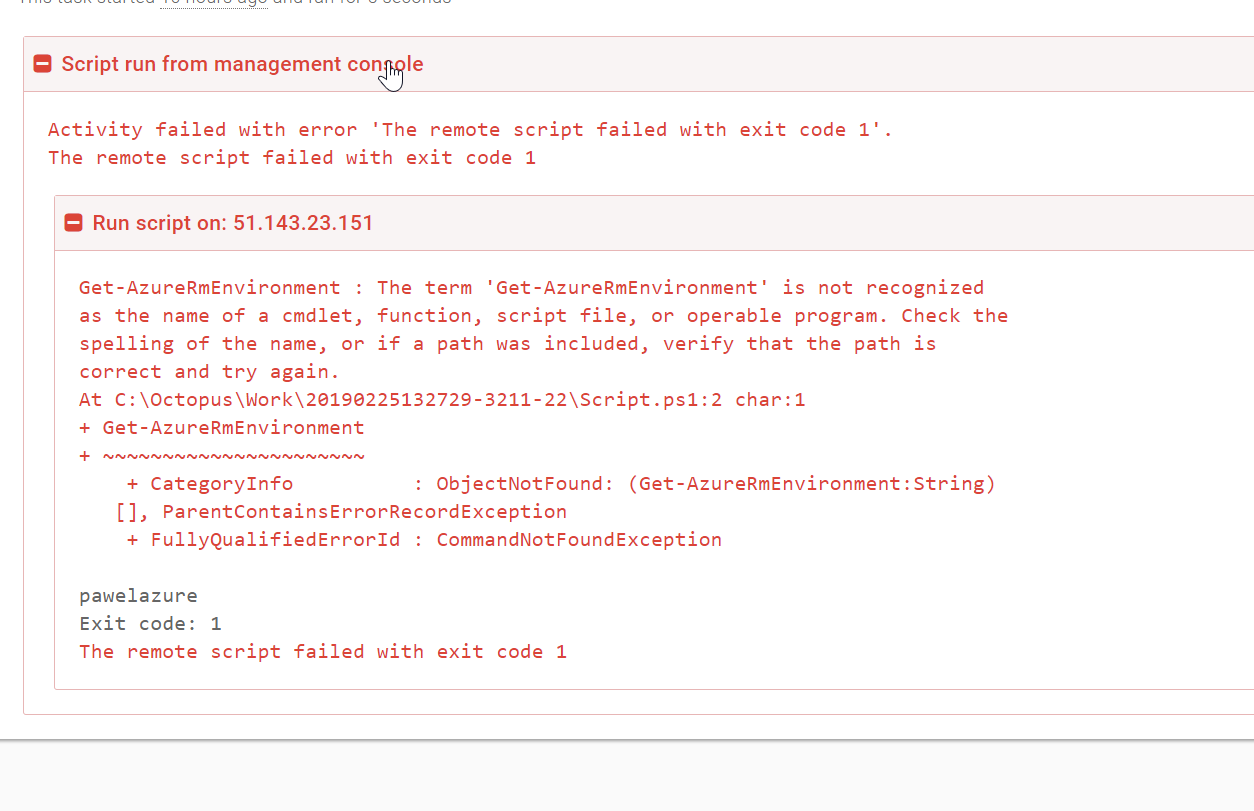Click the 'Script run from management console' header text
This screenshot has height=811, width=1254.
(242, 63)
